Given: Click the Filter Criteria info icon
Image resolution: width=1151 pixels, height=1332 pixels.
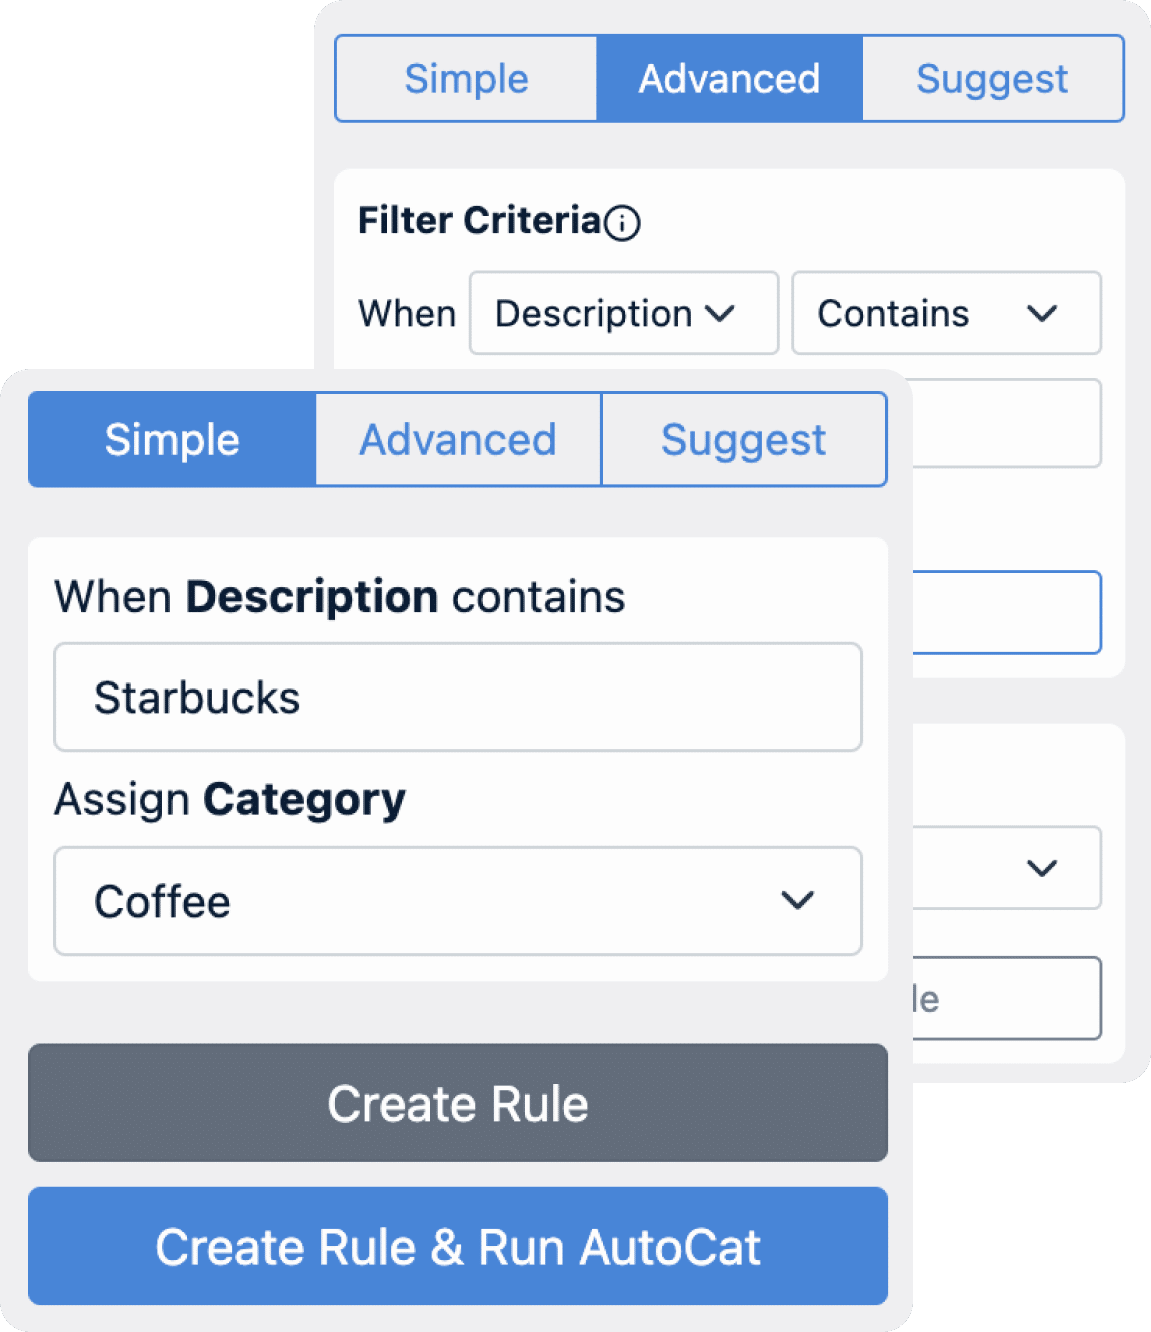Looking at the screenshot, I should click(x=622, y=222).
